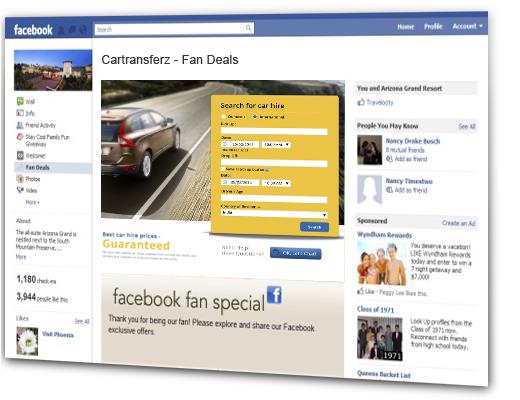Click the resort page profile photo
The height and width of the screenshot is (400, 520).
53,70
